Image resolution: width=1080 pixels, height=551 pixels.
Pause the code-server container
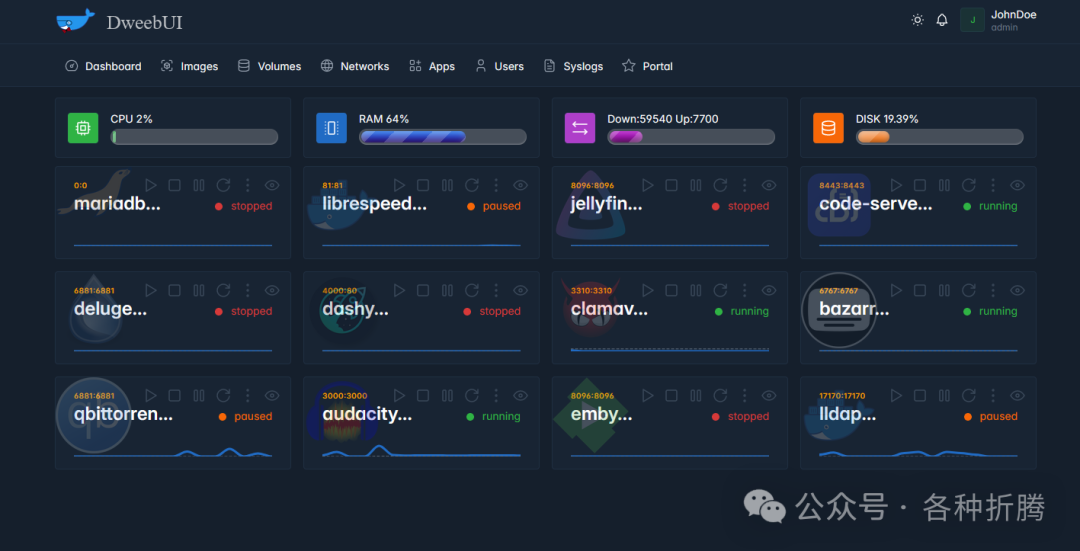(945, 185)
